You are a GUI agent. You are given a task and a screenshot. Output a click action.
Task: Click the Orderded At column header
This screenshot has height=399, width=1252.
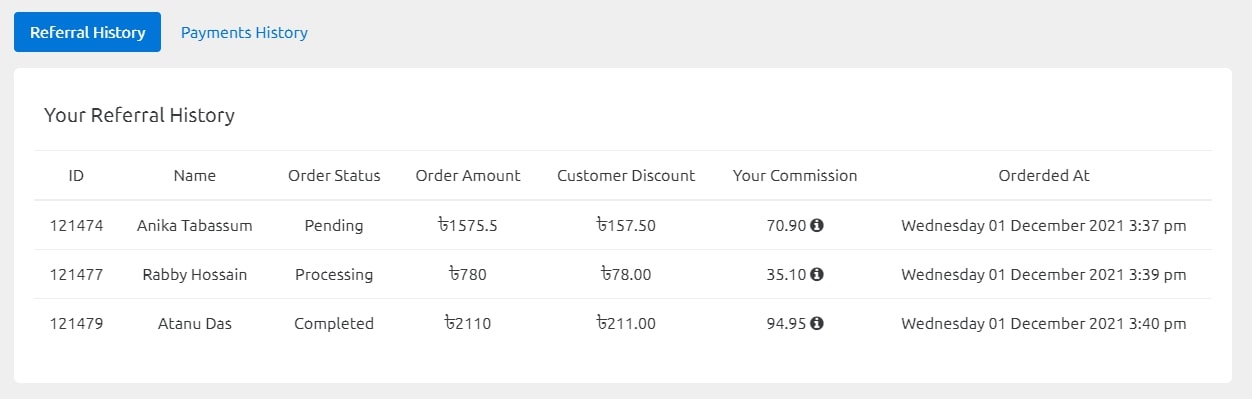tap(1044, 175)
